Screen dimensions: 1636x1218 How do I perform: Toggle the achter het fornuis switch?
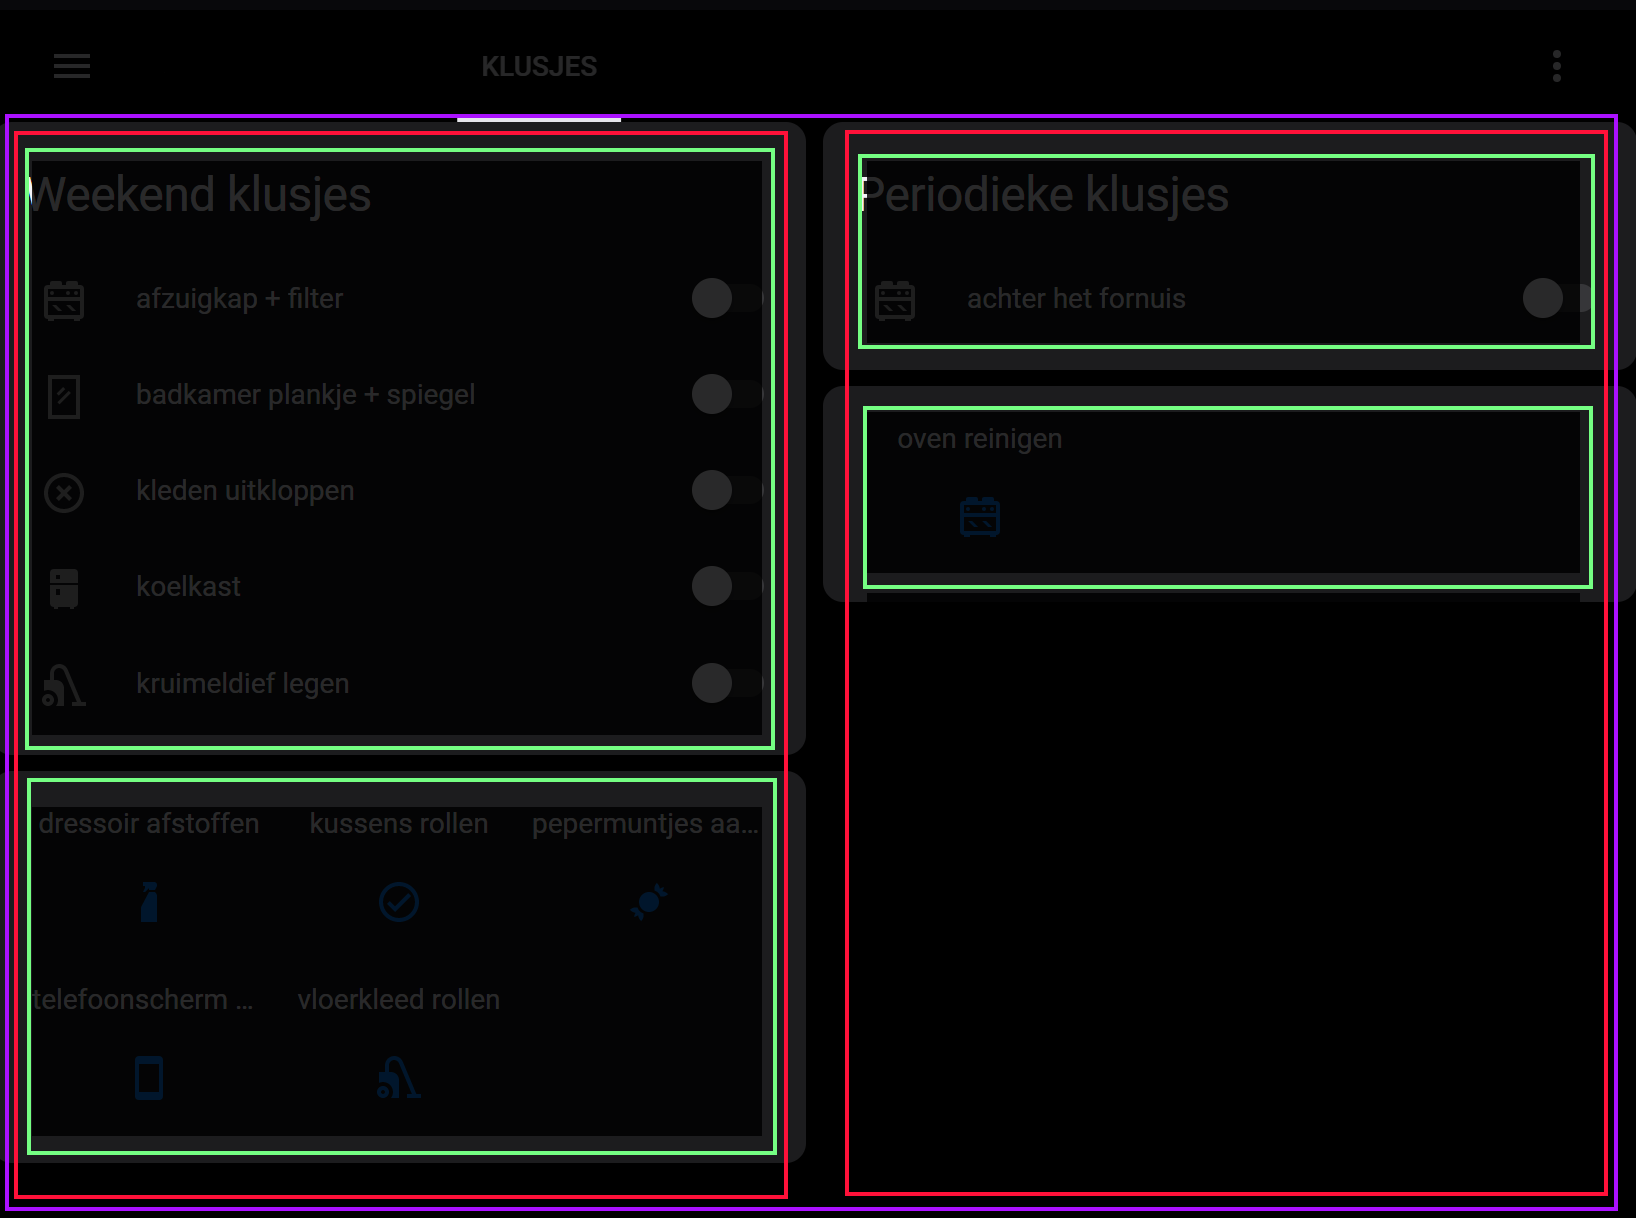[x=1558, y=298]
